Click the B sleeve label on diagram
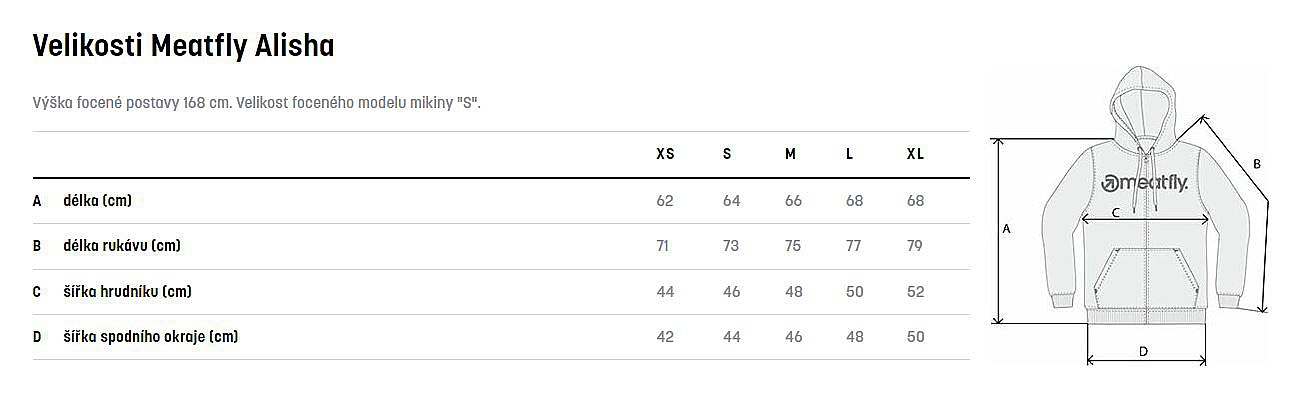This screenshot has height=402, width=1300. coord(1257,164)
